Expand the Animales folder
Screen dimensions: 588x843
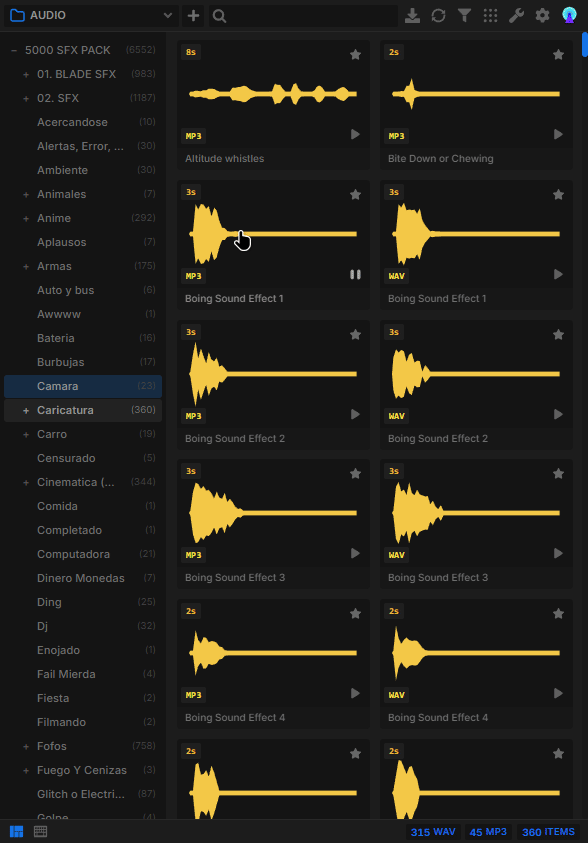[x=26, y=195]
